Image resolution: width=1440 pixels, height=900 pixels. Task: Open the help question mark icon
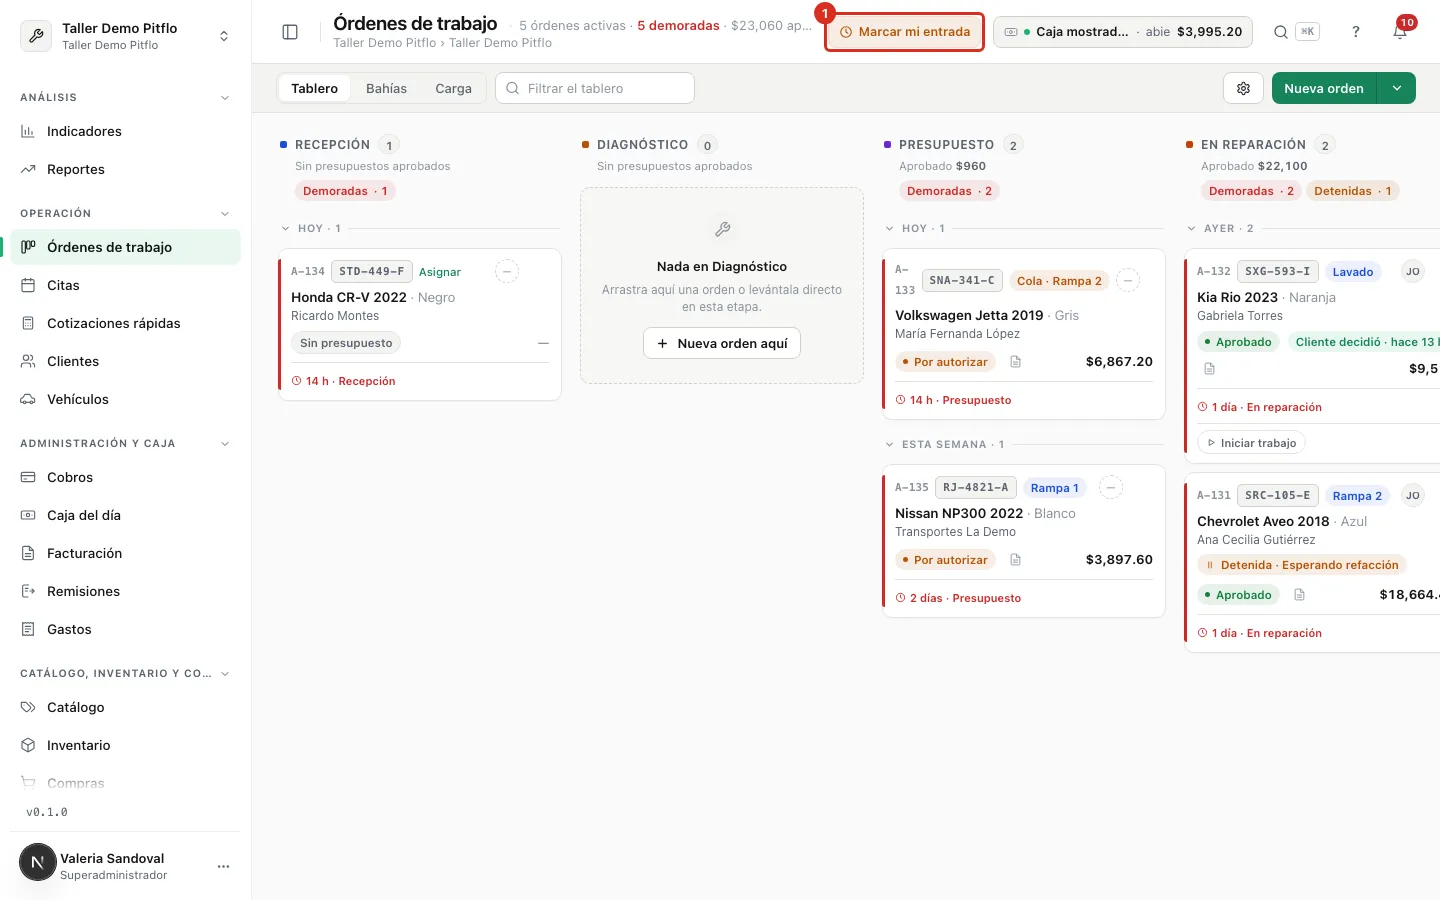[x=1356, y=32]
